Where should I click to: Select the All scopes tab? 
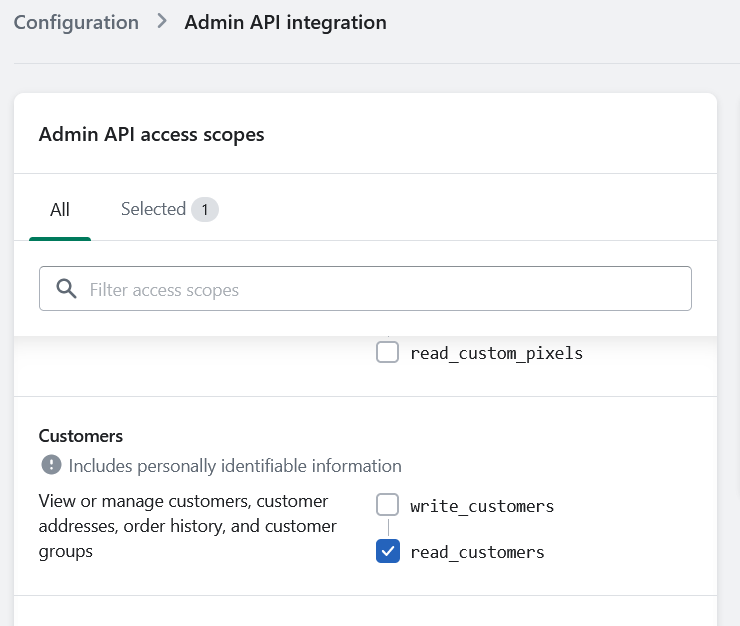[x=60, y=210]
